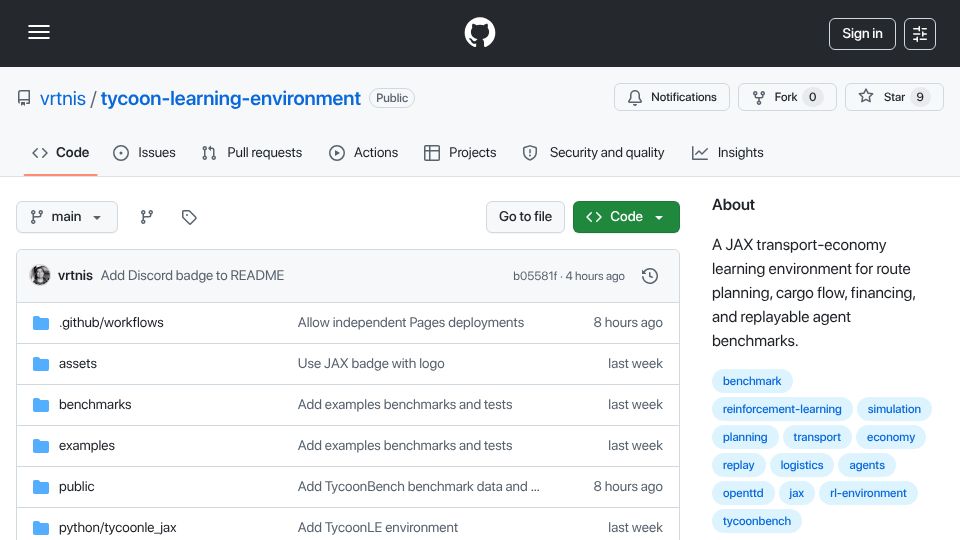Select the simulation topic tag

894,409
